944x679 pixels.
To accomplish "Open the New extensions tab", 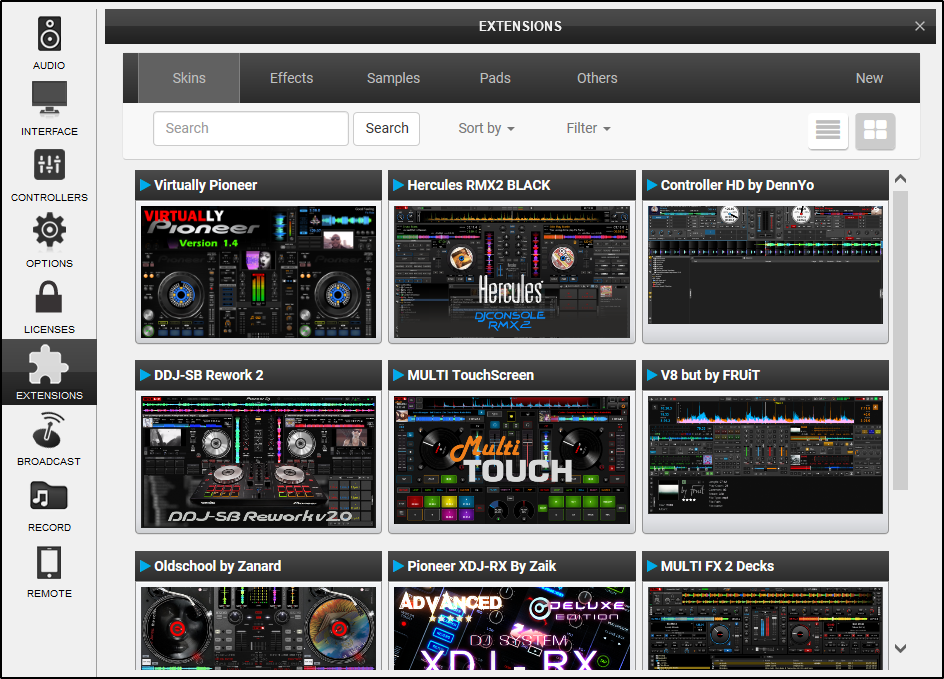I will [x=869, y=78].
